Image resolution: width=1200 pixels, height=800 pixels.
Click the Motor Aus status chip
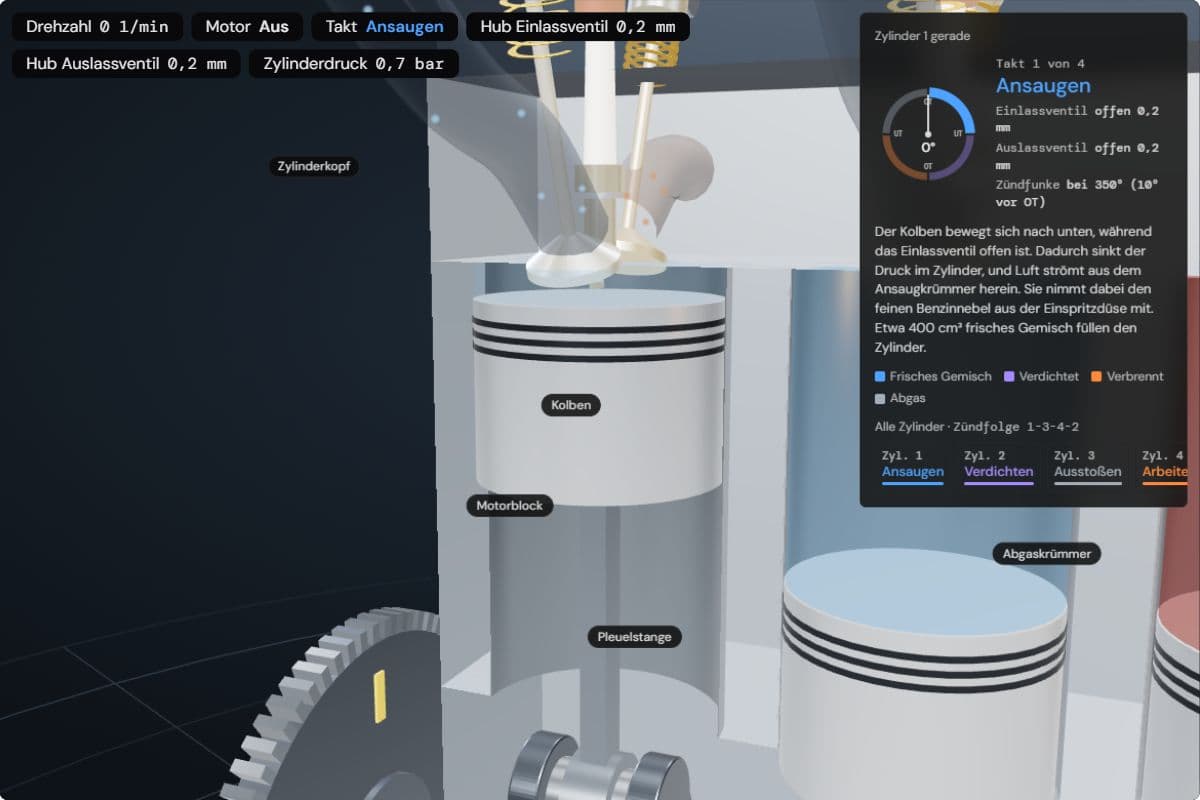[x=247, y=27]
